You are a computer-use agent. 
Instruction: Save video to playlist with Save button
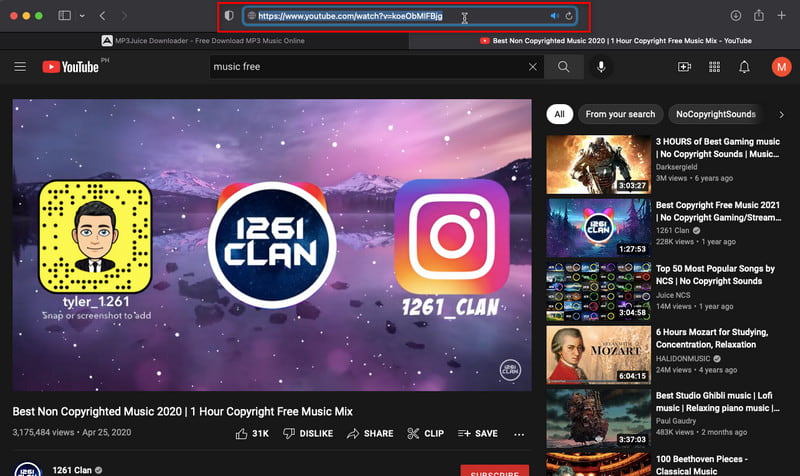click(x=478, y=434)
